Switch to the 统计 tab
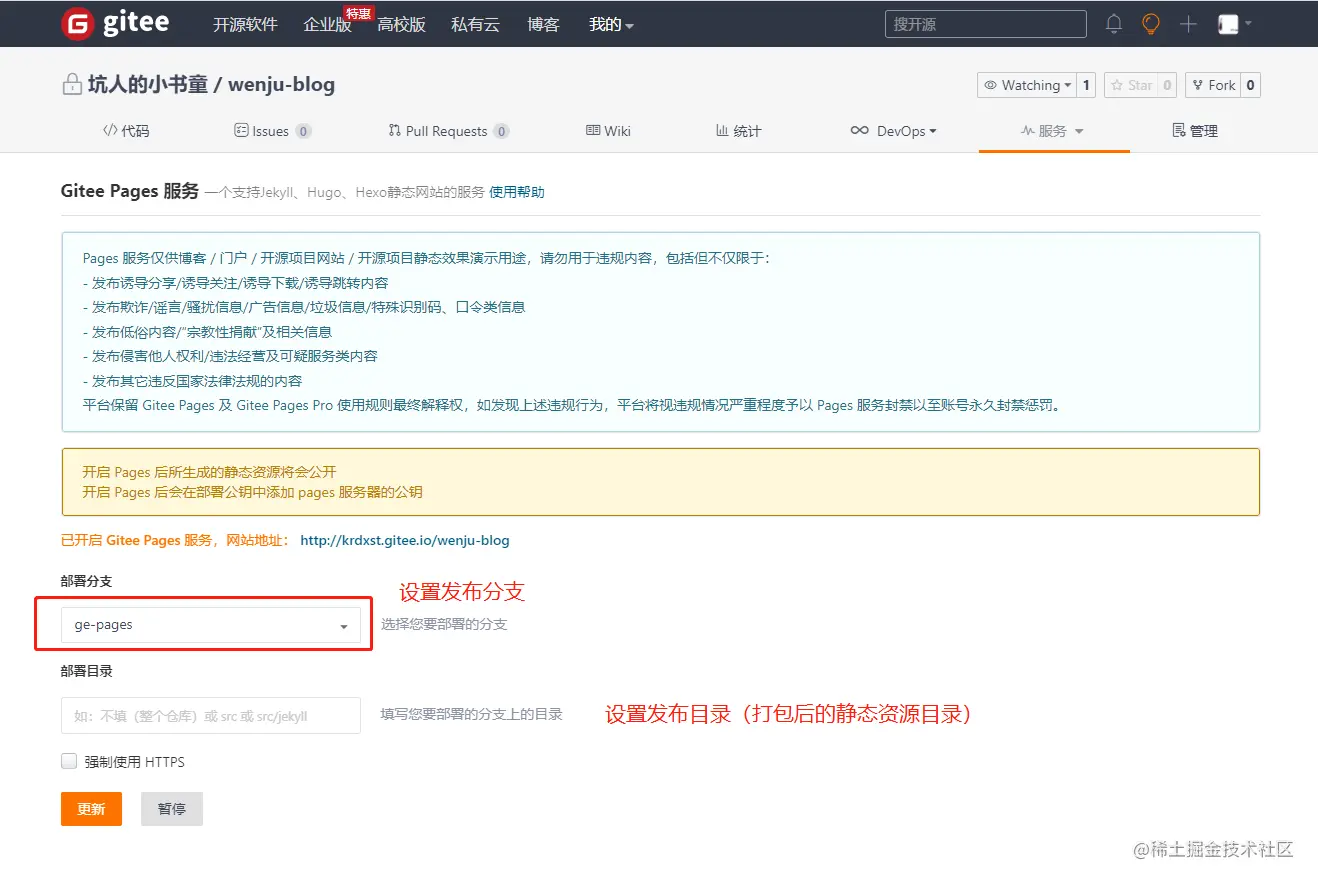This screenshot has width=1318, height=884. click(738, 131)
